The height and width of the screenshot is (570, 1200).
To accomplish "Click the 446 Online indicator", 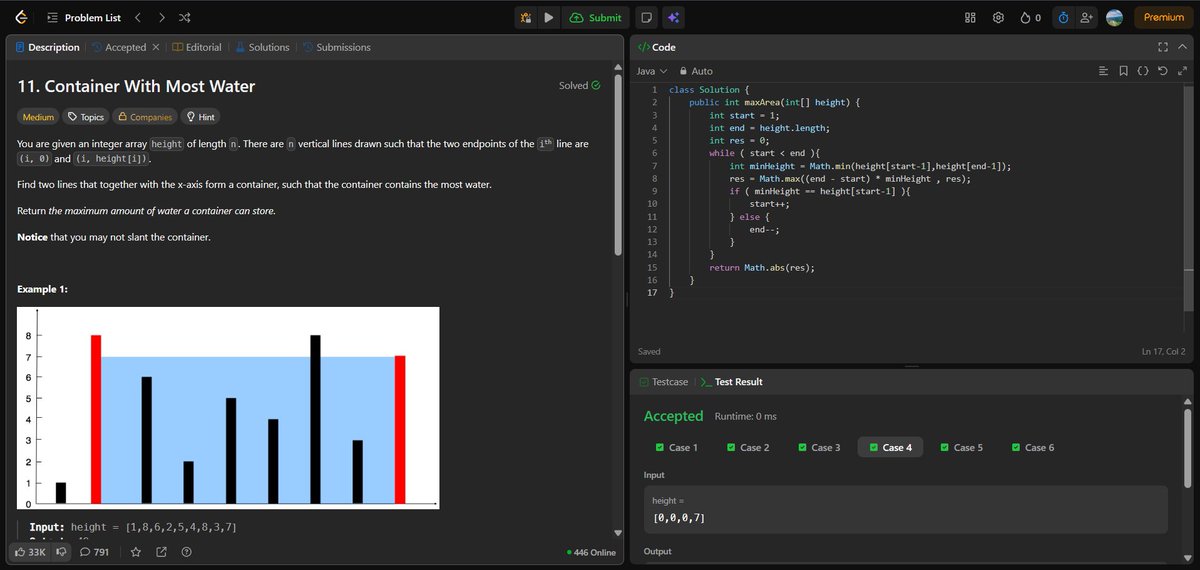I will (591, 552).
